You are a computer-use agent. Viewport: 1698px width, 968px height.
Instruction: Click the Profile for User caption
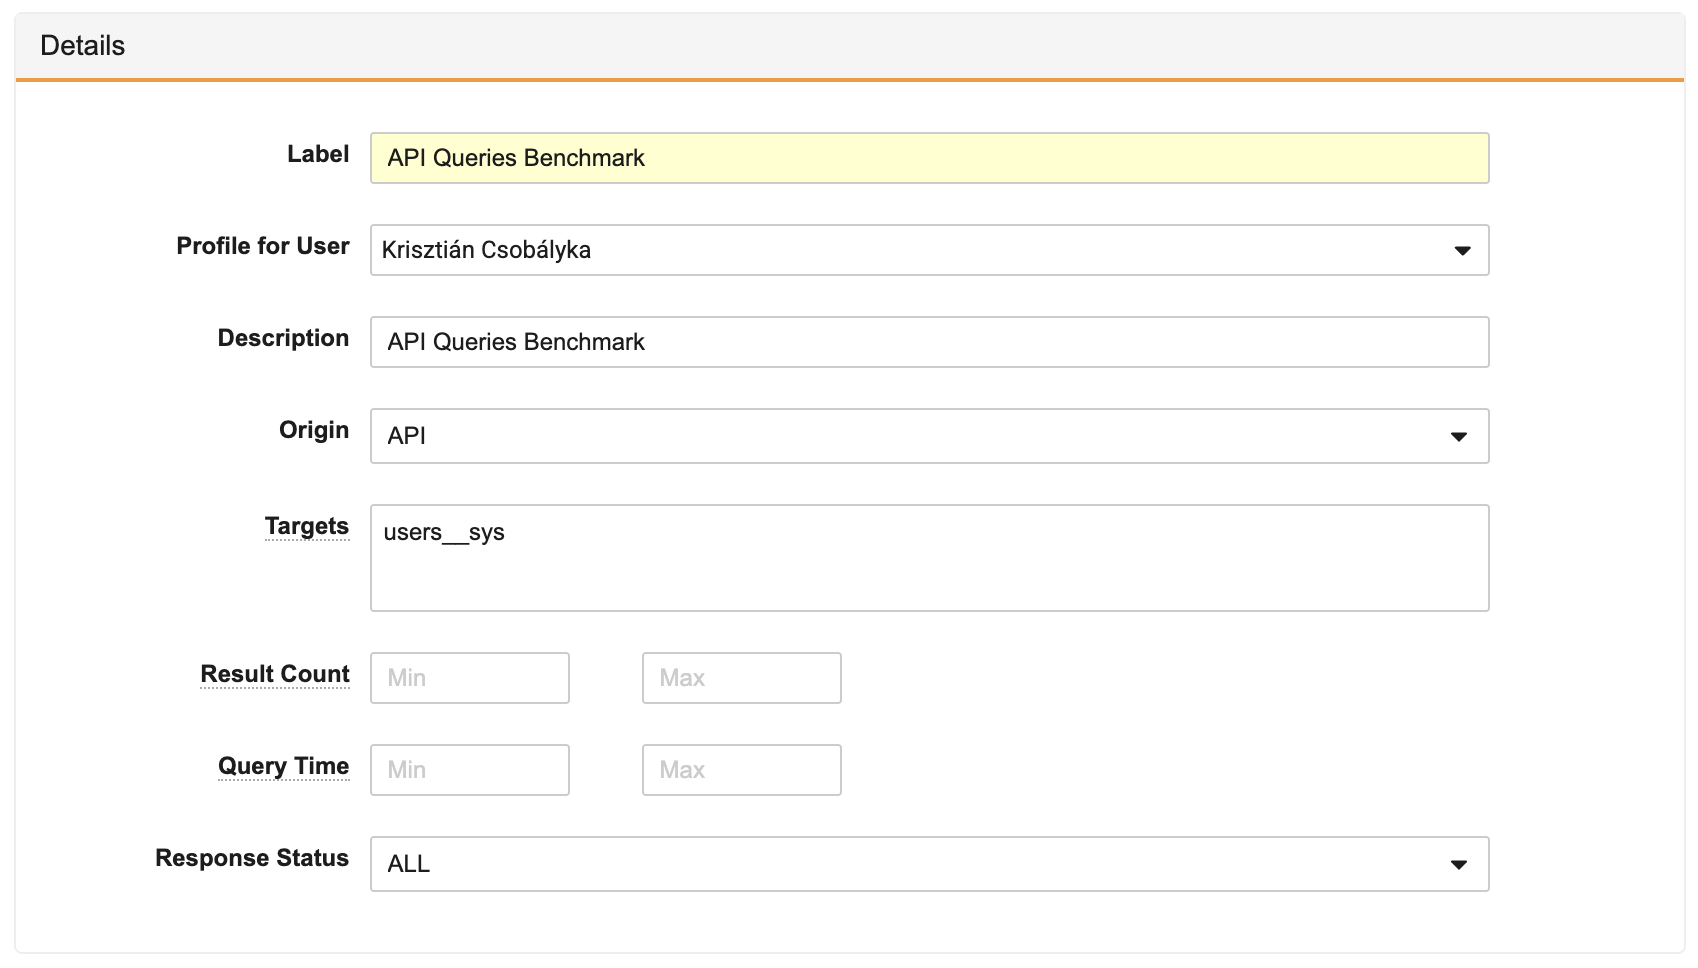tap(263, 246)
